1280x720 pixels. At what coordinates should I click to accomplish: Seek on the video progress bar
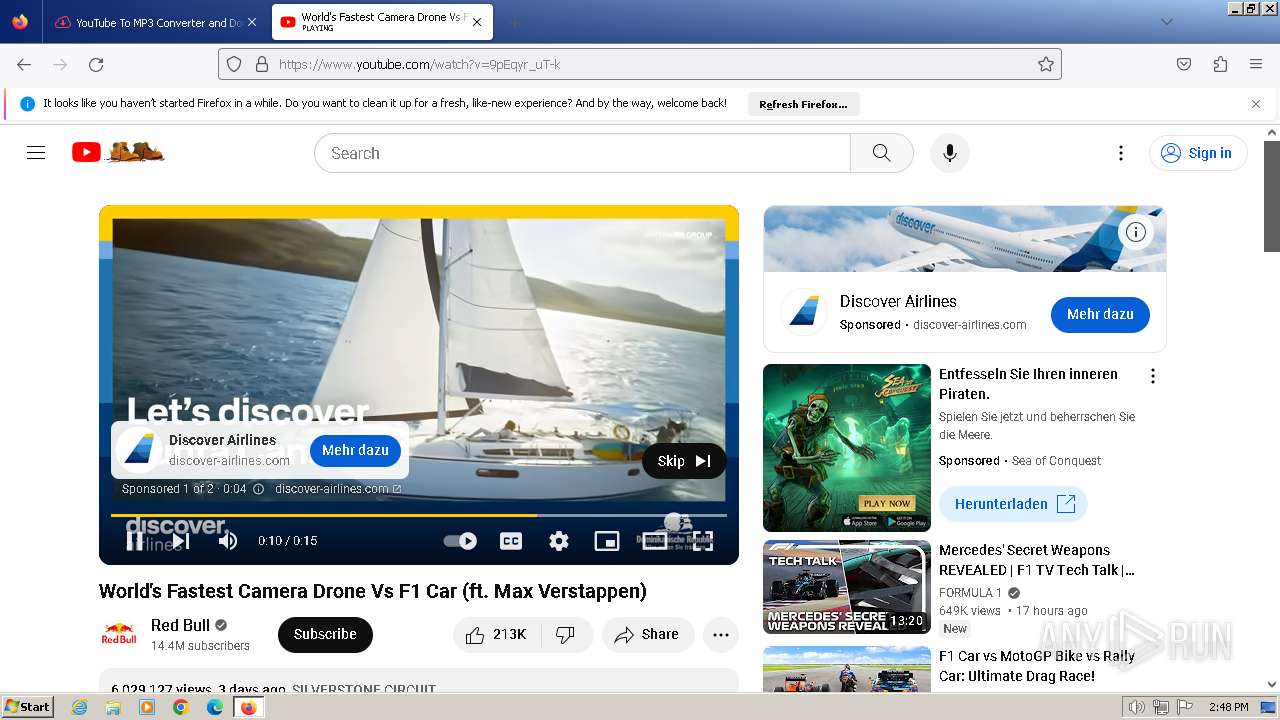click(419, 515)
